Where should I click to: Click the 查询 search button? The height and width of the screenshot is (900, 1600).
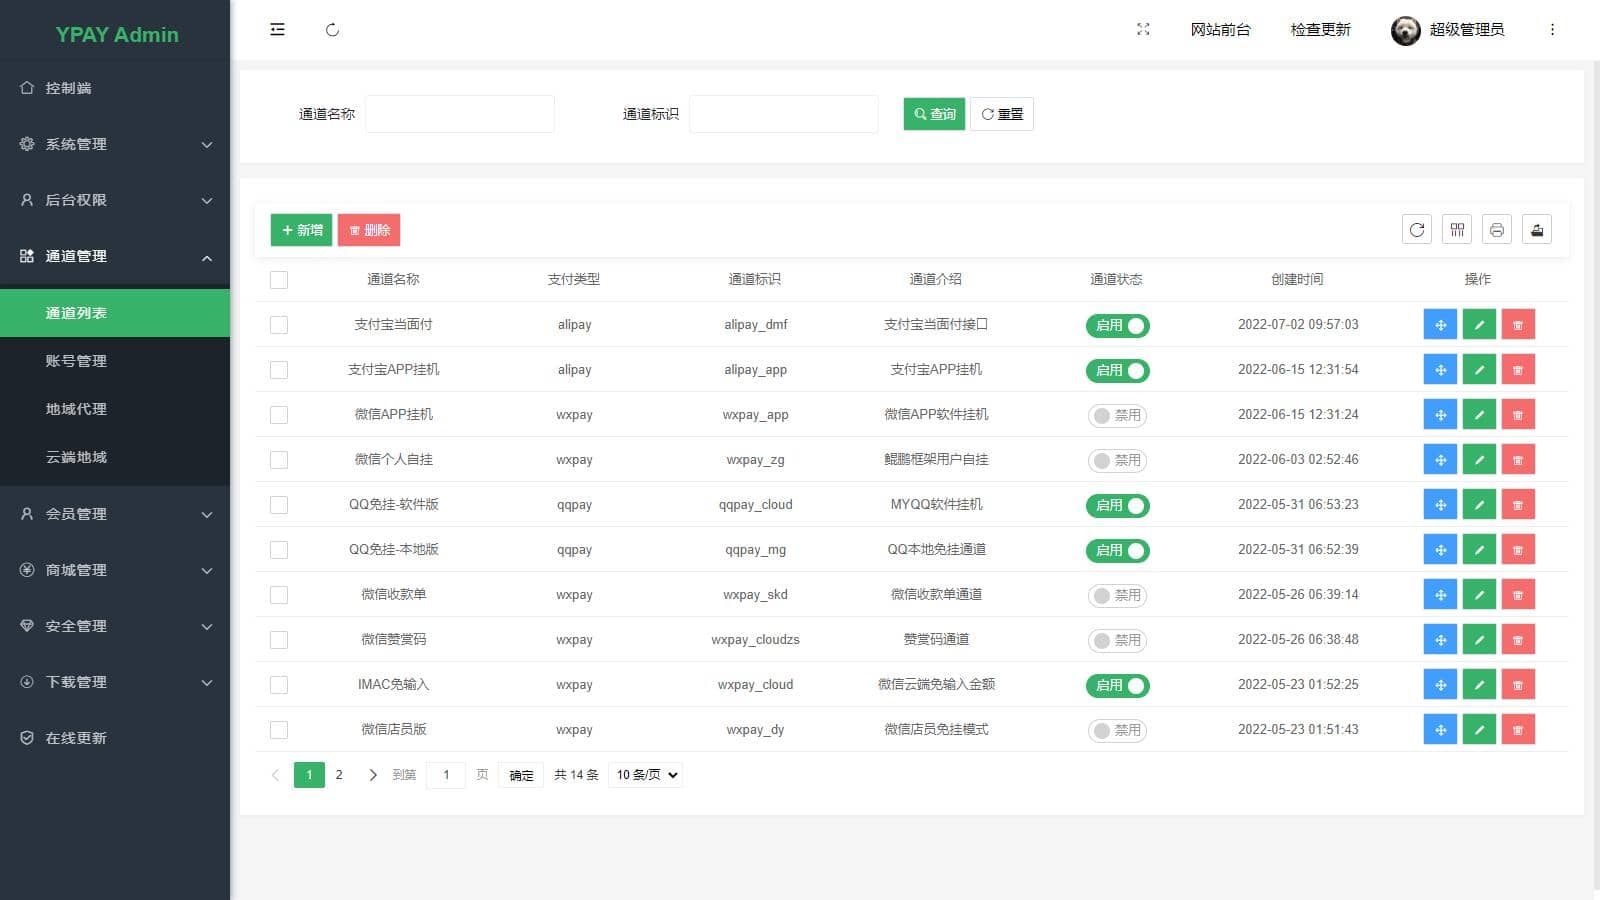coord(933,114)
